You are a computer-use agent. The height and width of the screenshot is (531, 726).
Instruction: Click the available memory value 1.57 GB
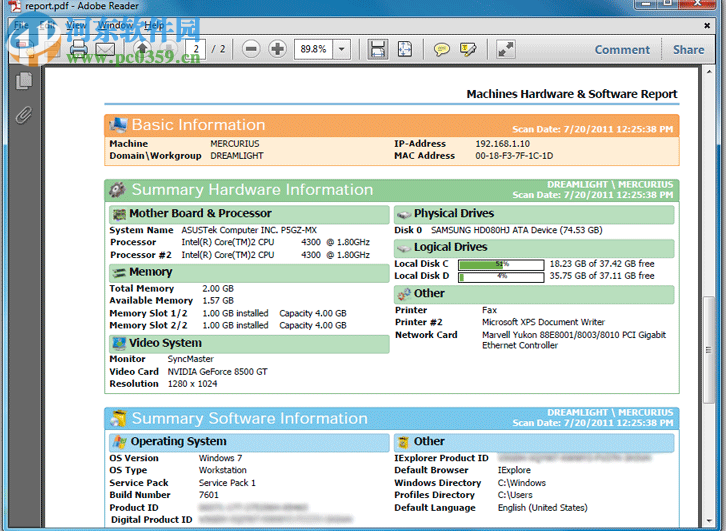[218, 300]
